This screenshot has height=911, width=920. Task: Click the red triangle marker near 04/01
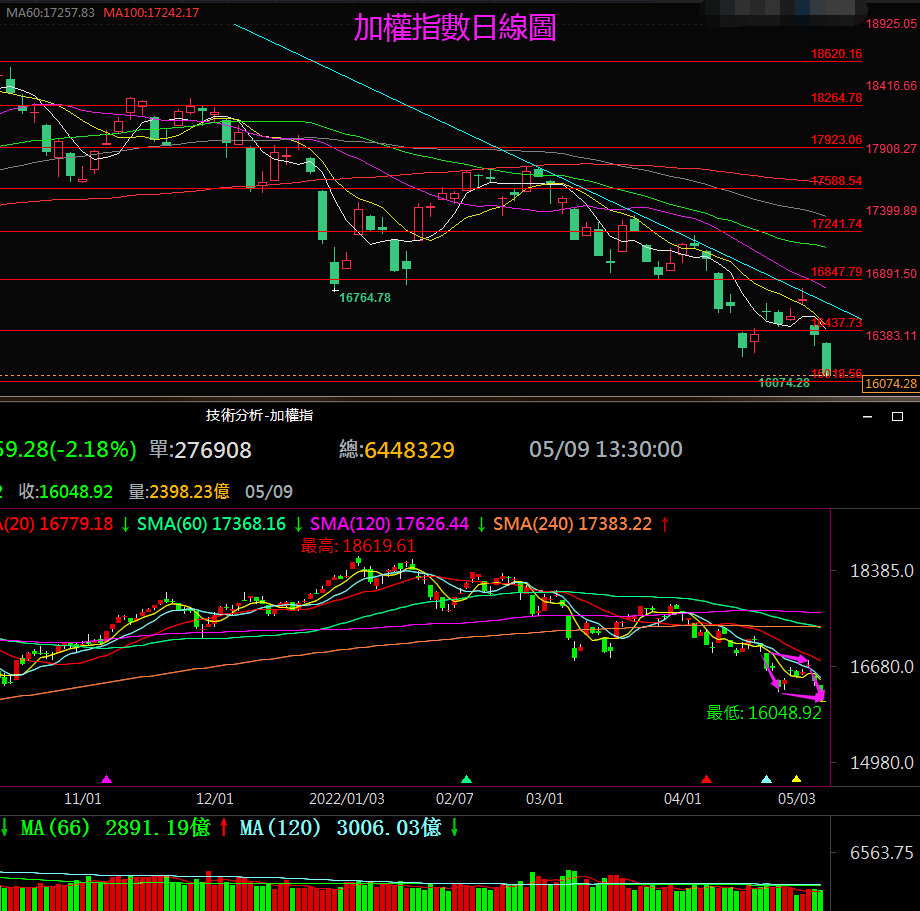(706, 778)
